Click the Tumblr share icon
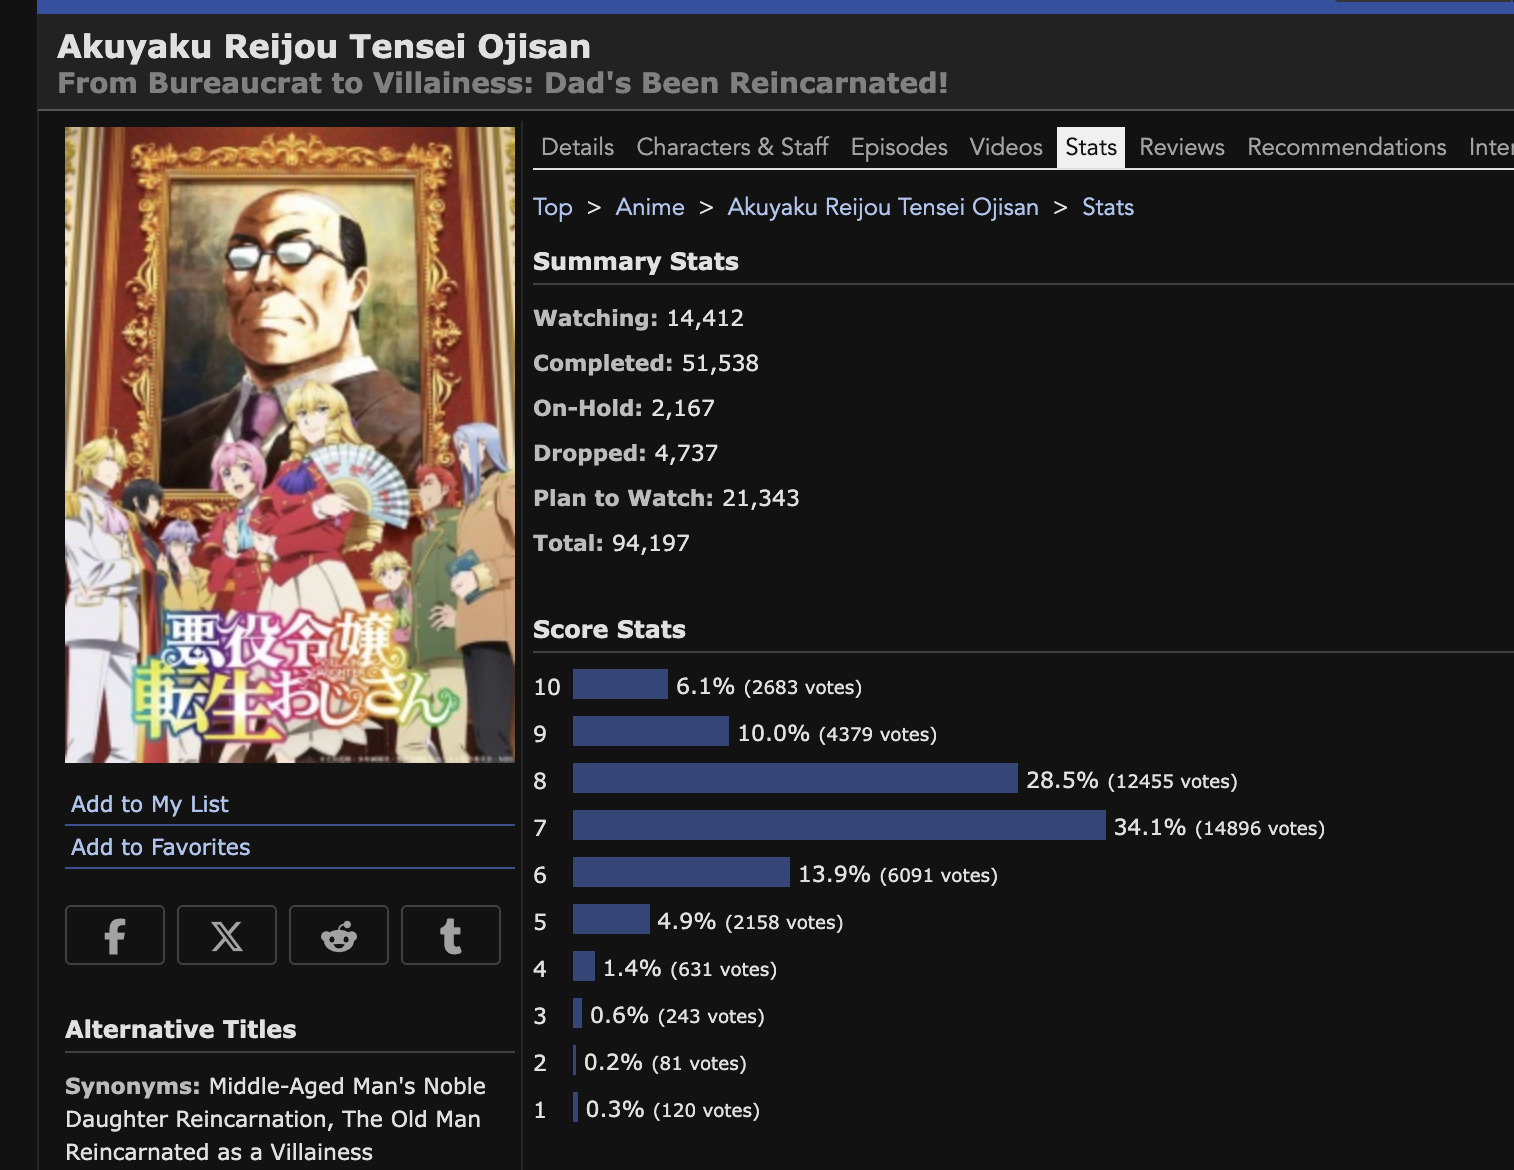Viewport: 1514px width, 1170px height. click(x=451, y=935)
